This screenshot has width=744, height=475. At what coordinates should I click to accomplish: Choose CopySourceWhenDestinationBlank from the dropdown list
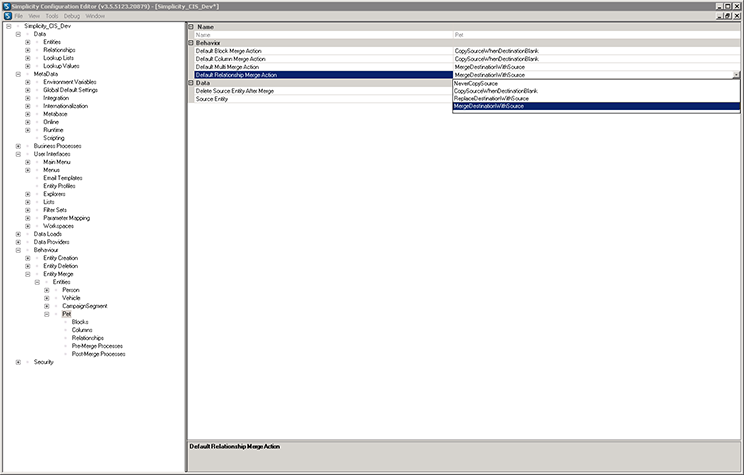click(596, 91)
